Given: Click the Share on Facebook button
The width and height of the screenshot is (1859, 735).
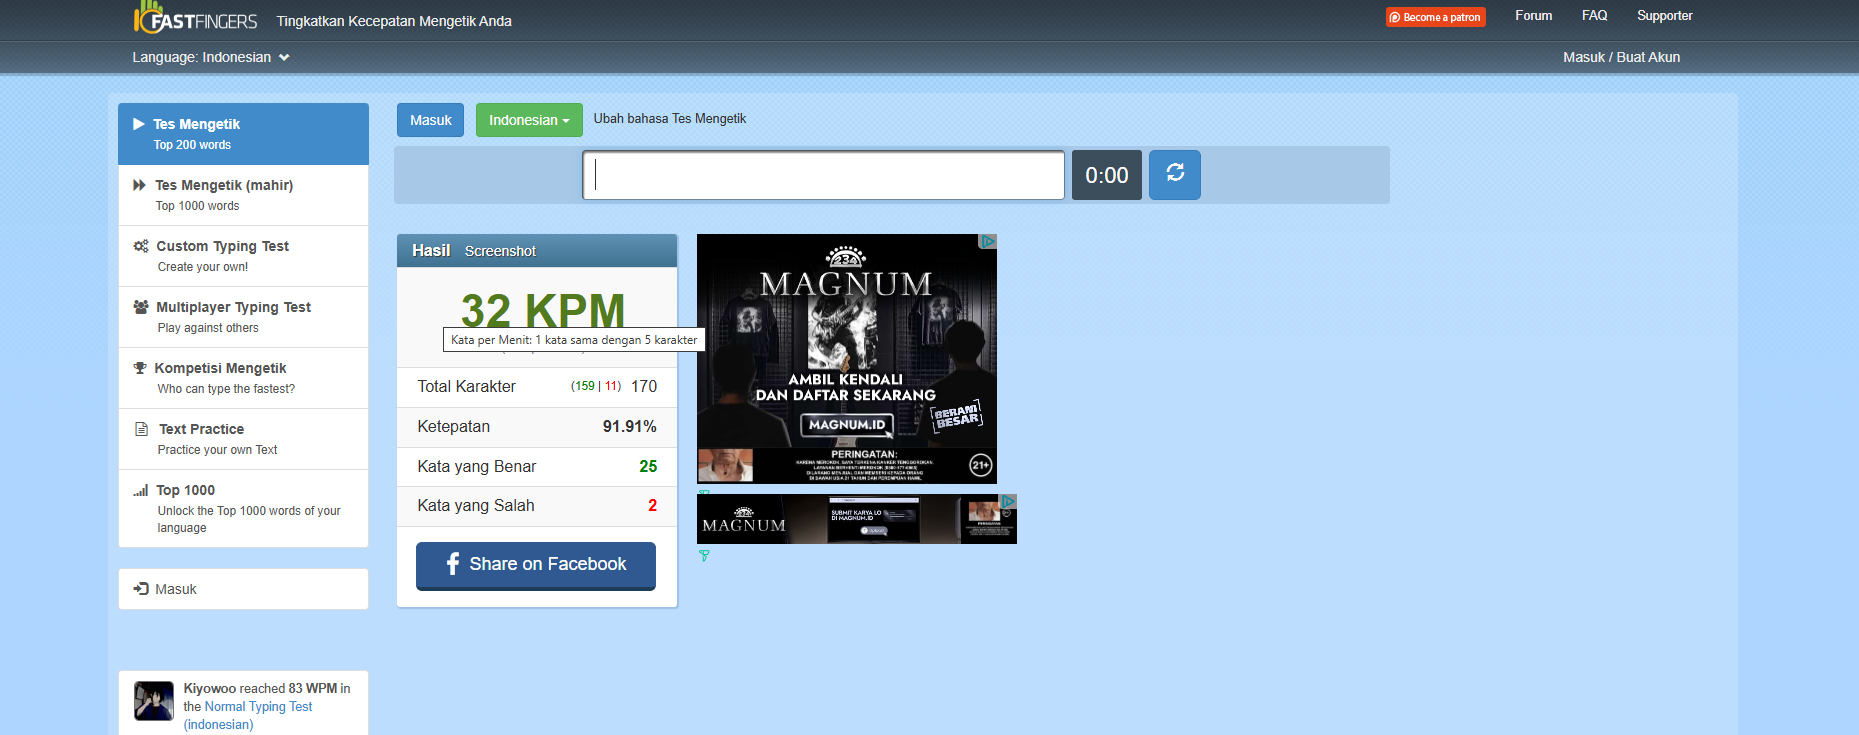Looking at the screenshot, I should [x=536, y=565].
